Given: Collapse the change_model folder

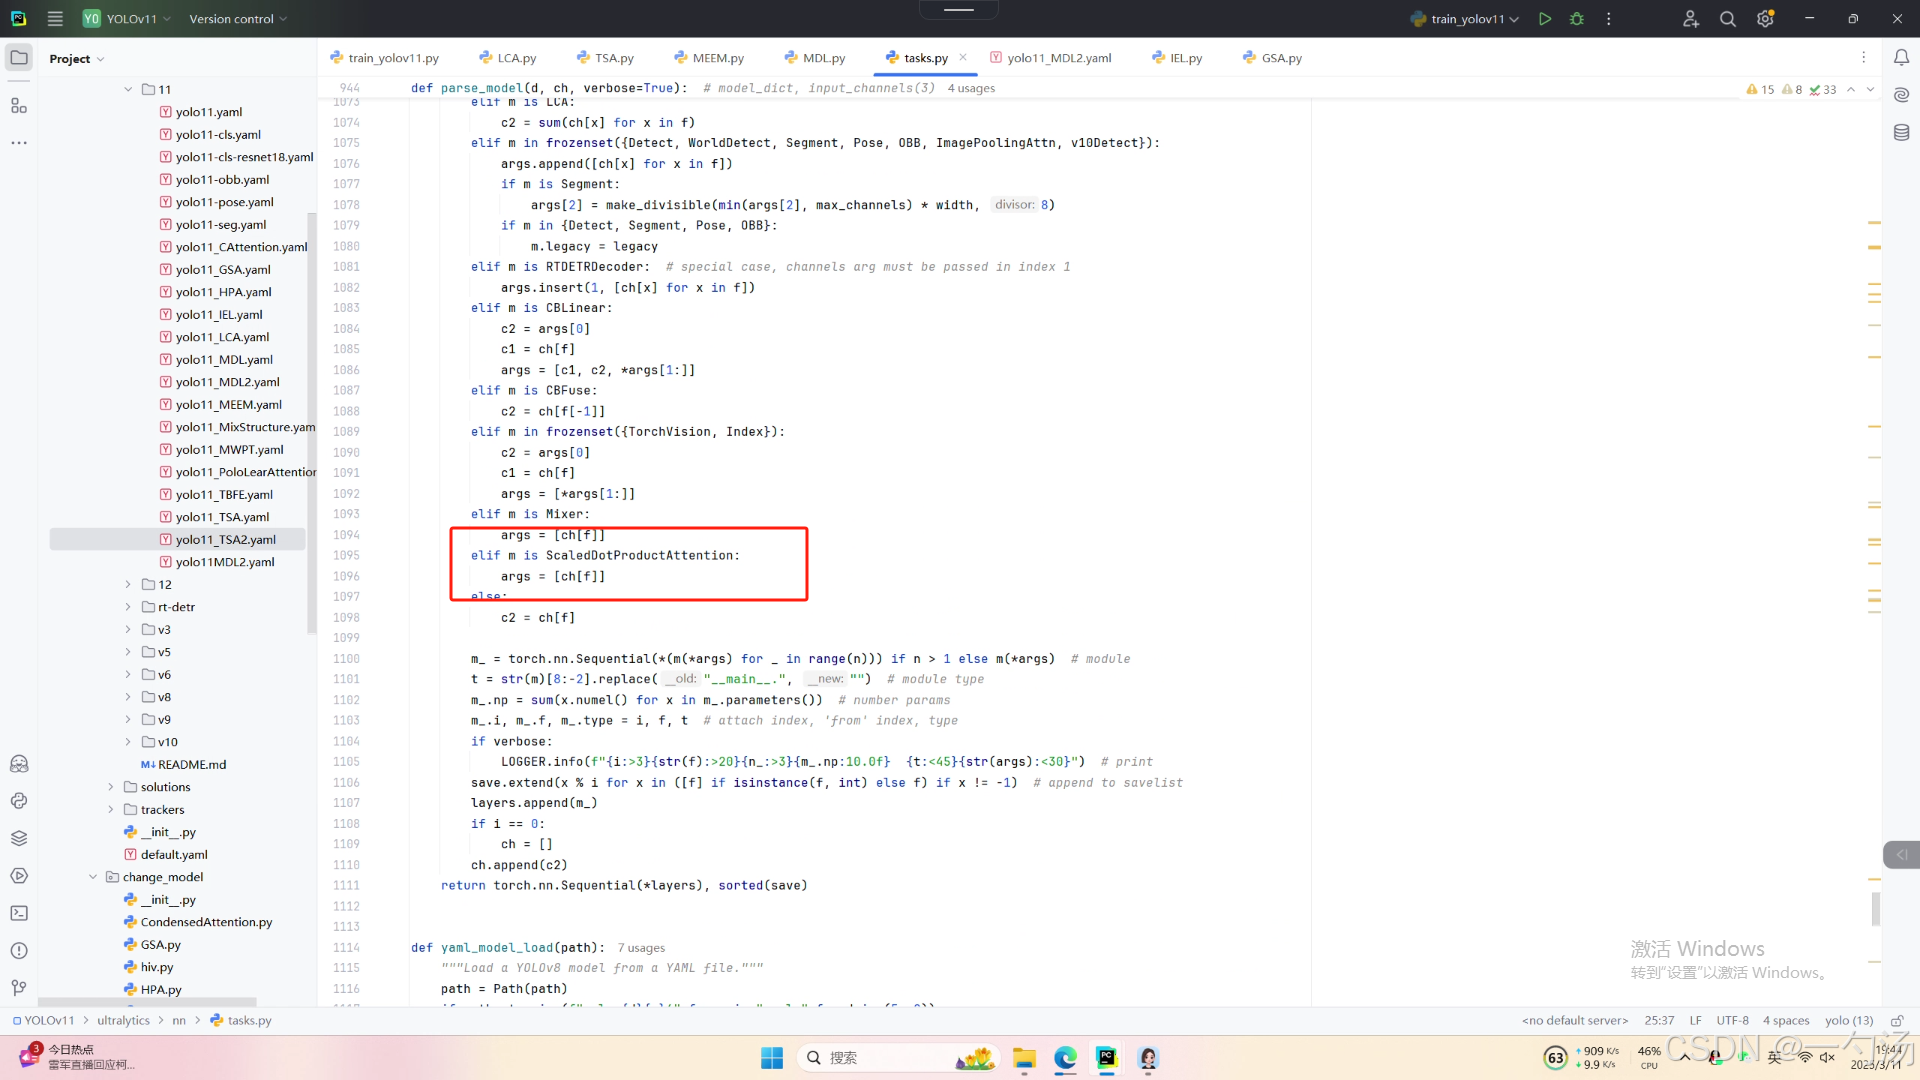Looking at the screenshot, I should (x=93, y=876).
